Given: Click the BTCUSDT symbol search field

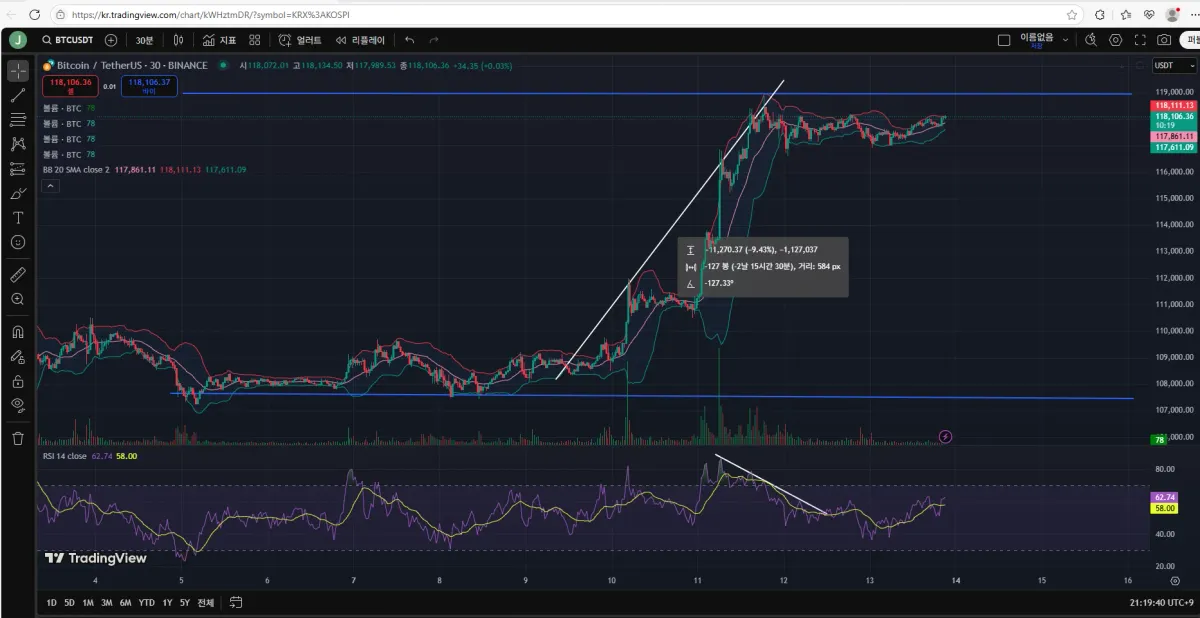Looking at the screenshot, I should pos(68,40).
